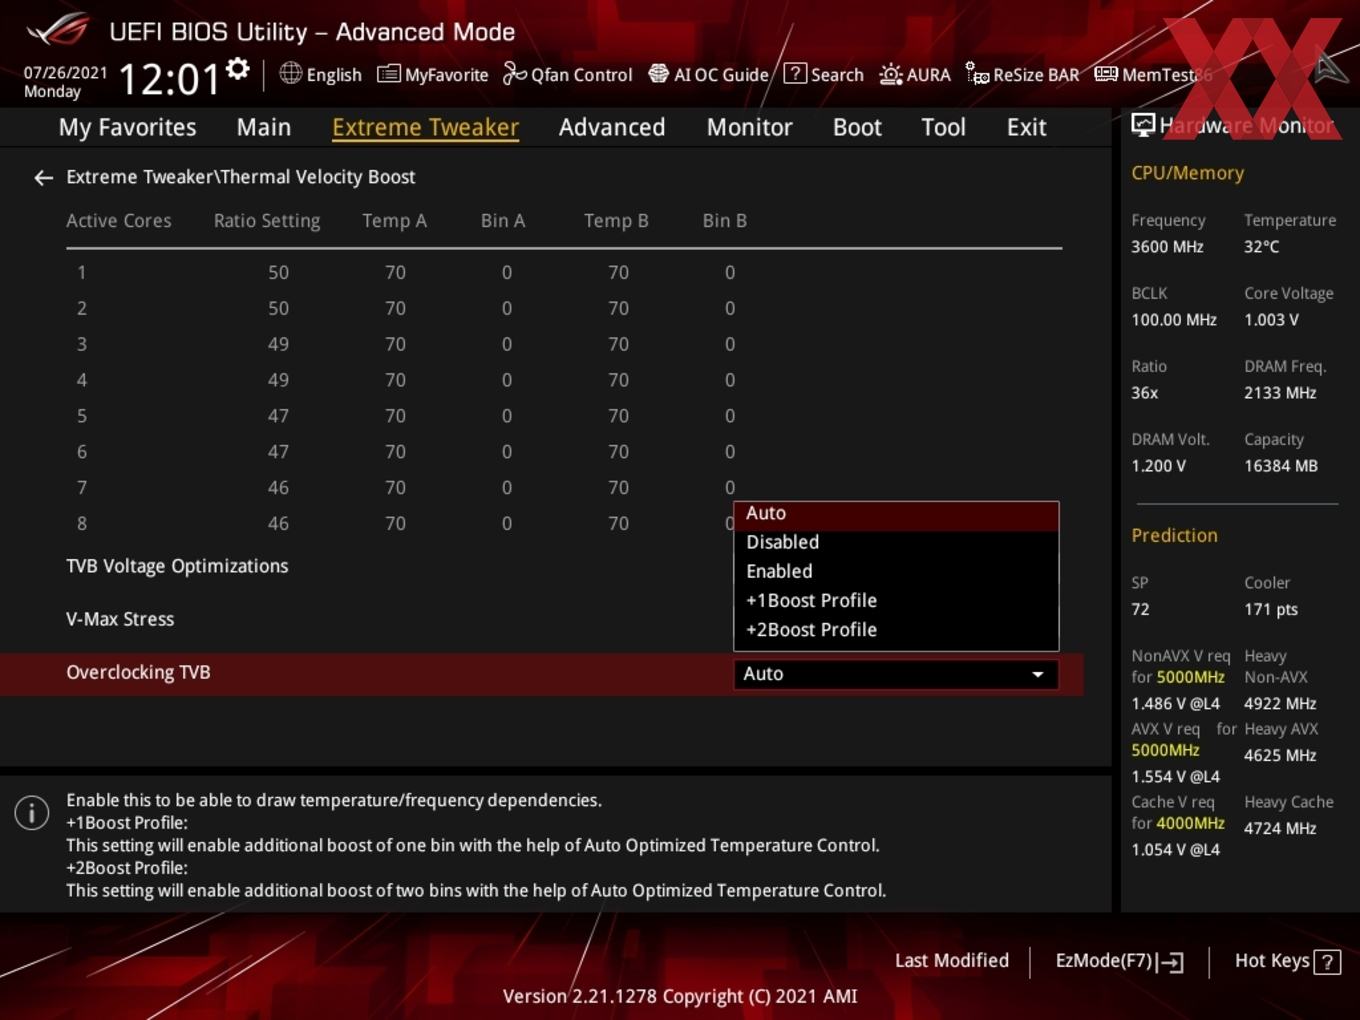Expand the Overclocking TVB dropdown arrow
1360x1020 pixels.
pos(1038,674)
